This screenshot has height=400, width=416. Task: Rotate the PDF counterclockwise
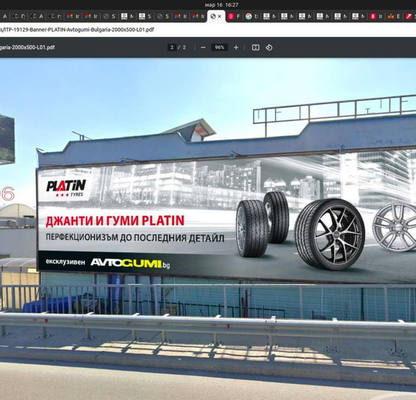[269, 47]
